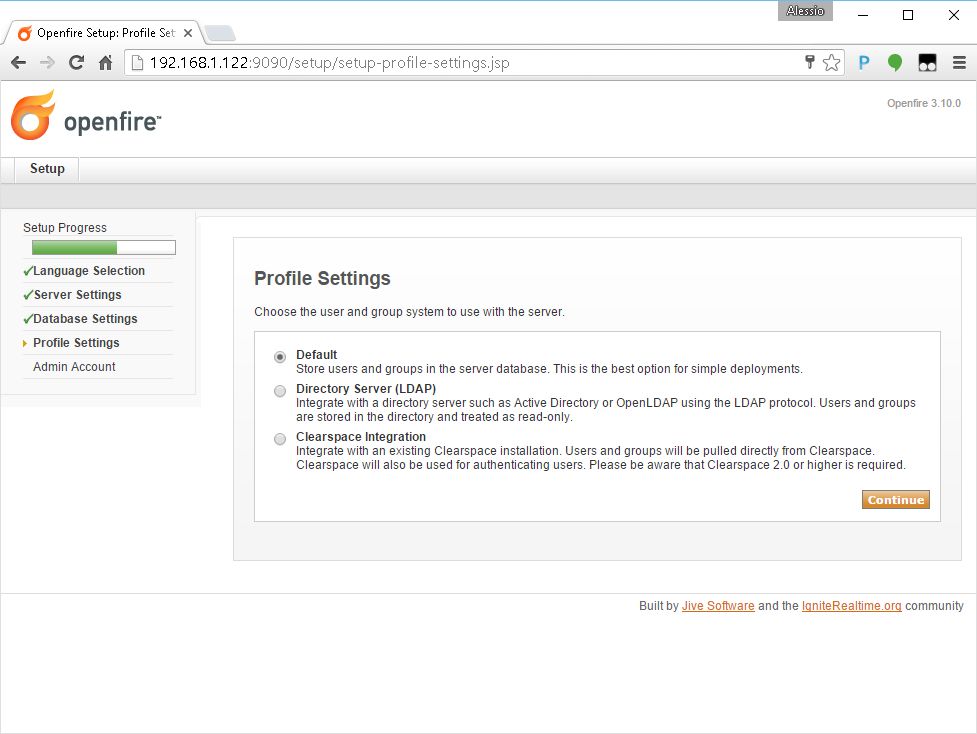The image size is (977, 734).
Task: Reload the page with refresh icon
Action: click(x=76, y=63)
